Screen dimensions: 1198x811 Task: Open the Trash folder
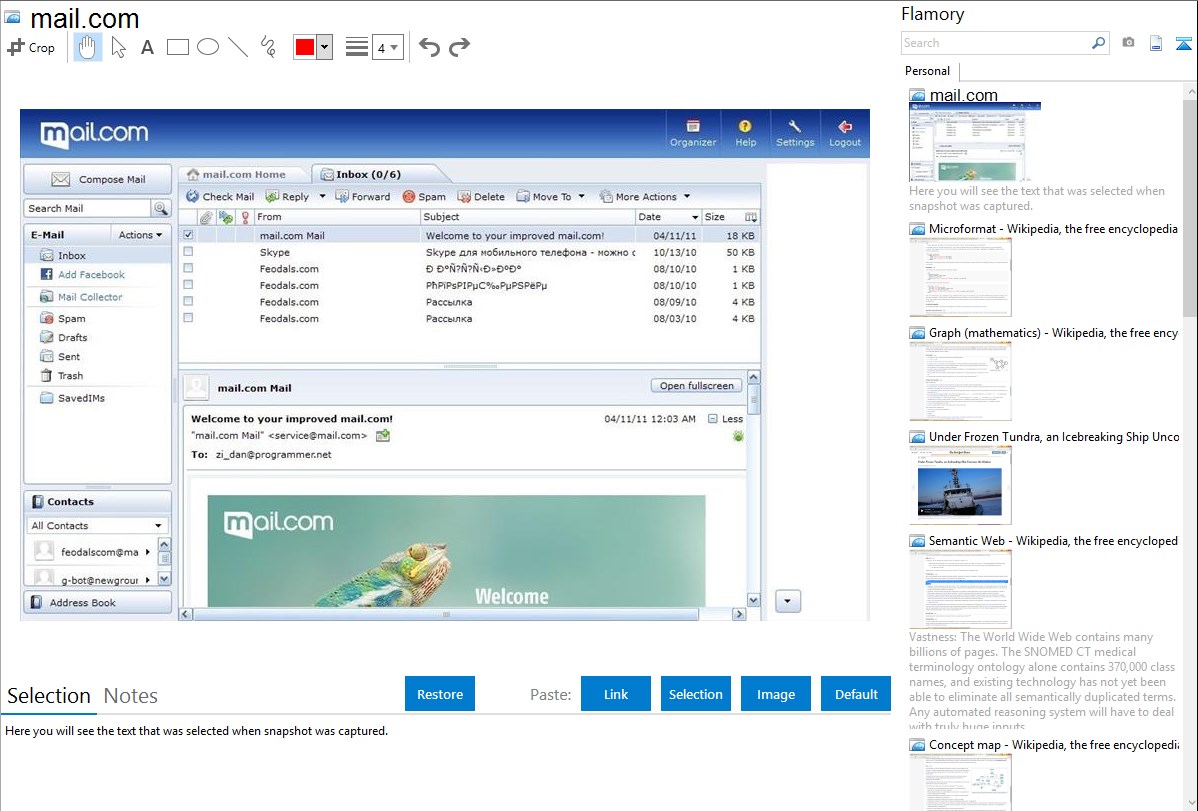70,375
